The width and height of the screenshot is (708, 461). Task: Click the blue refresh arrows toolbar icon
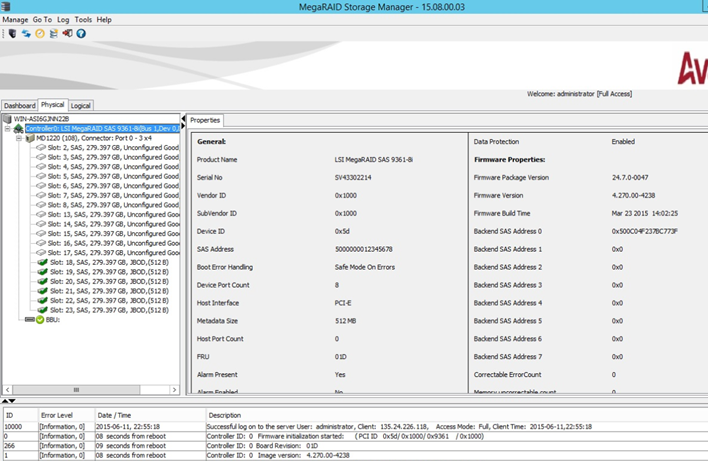[x=26, y=33]
